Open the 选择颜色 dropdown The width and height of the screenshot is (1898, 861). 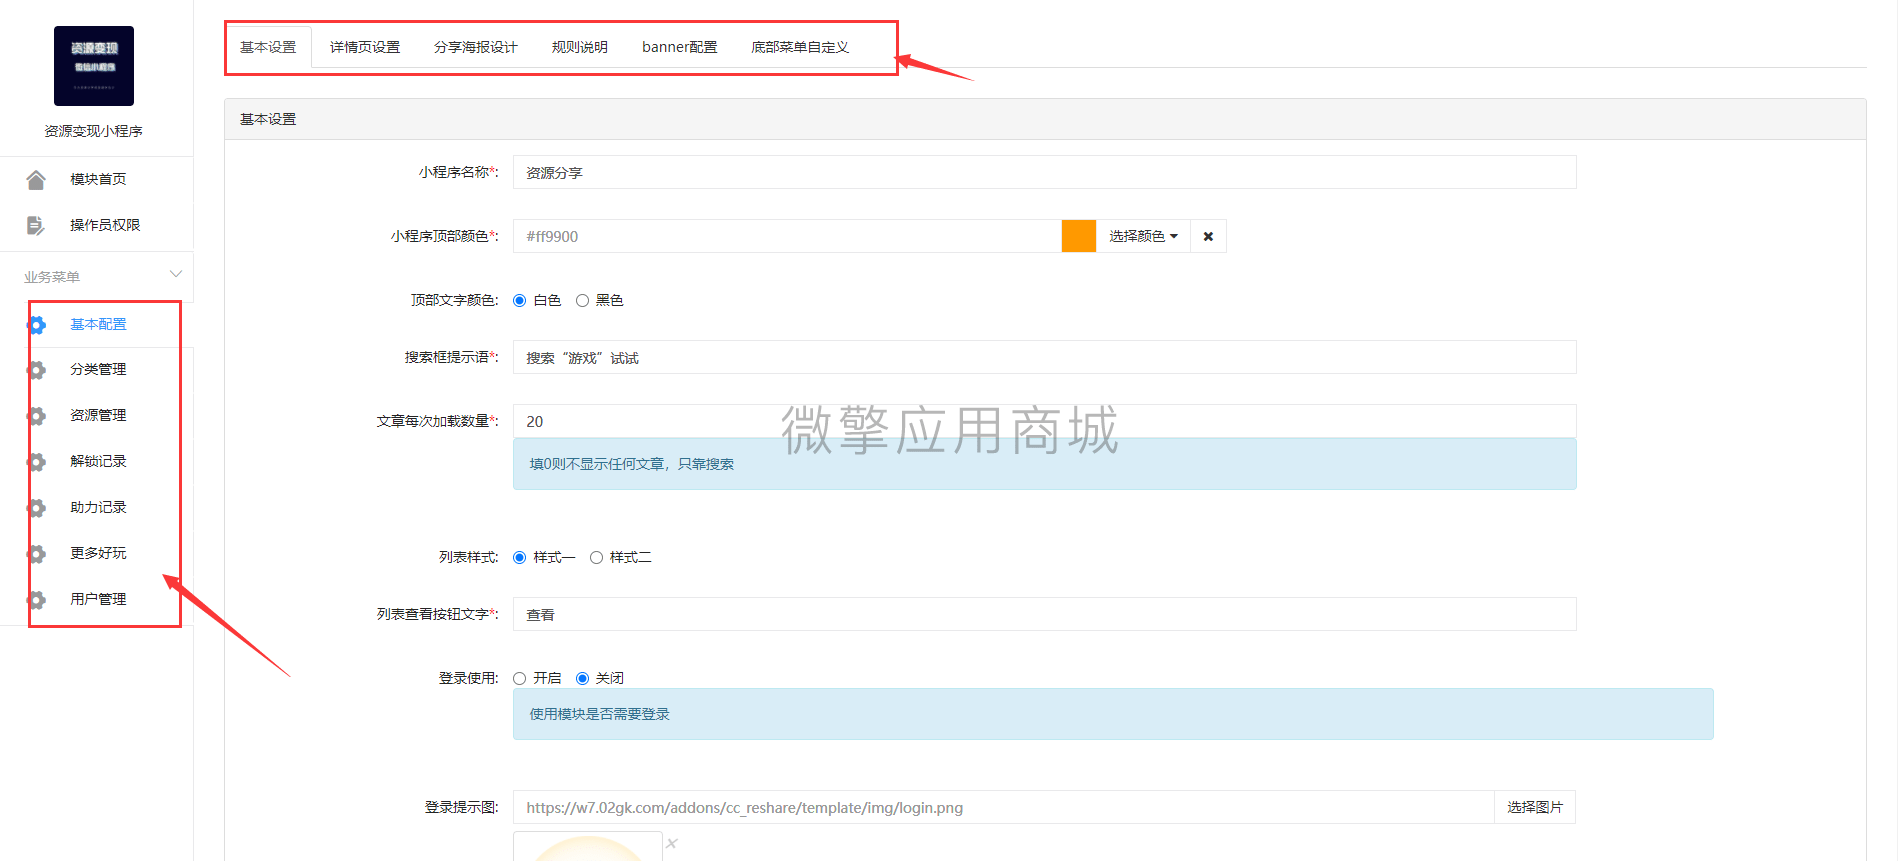point(1143,236)
